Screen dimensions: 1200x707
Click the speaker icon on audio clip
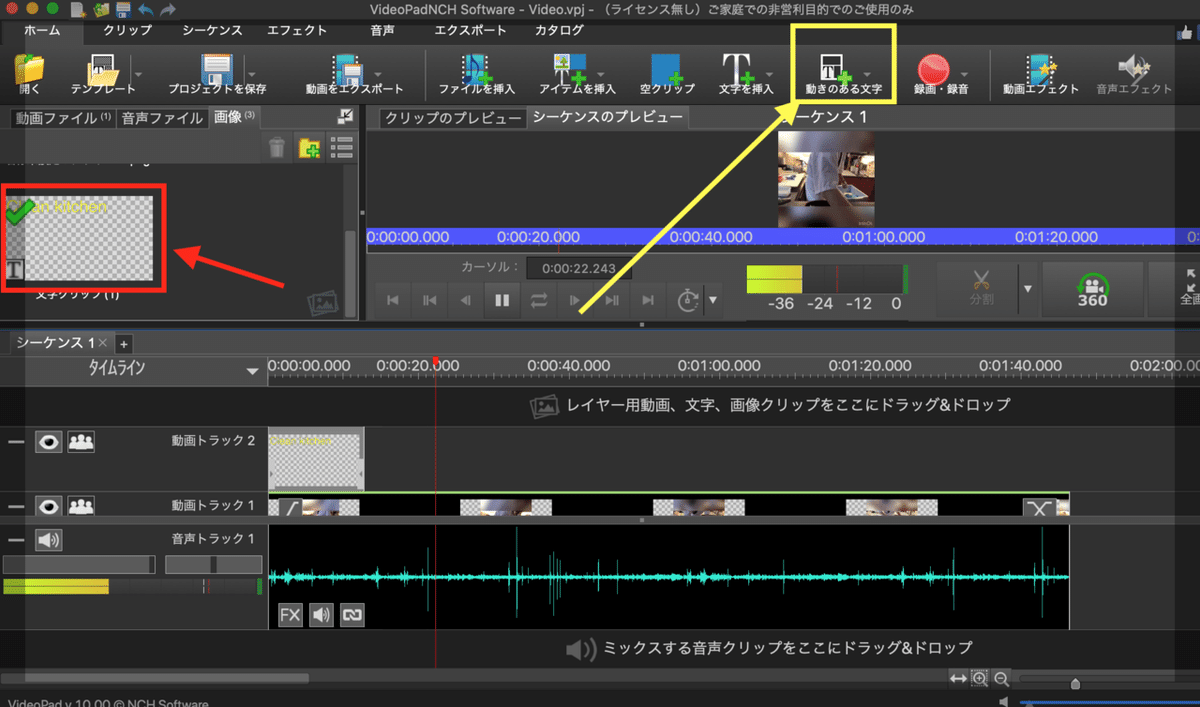click(x=321, y=614)
